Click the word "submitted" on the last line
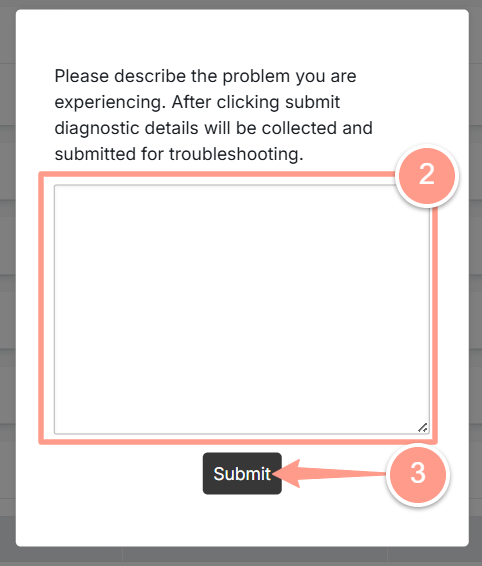 [x=95, y=154]
